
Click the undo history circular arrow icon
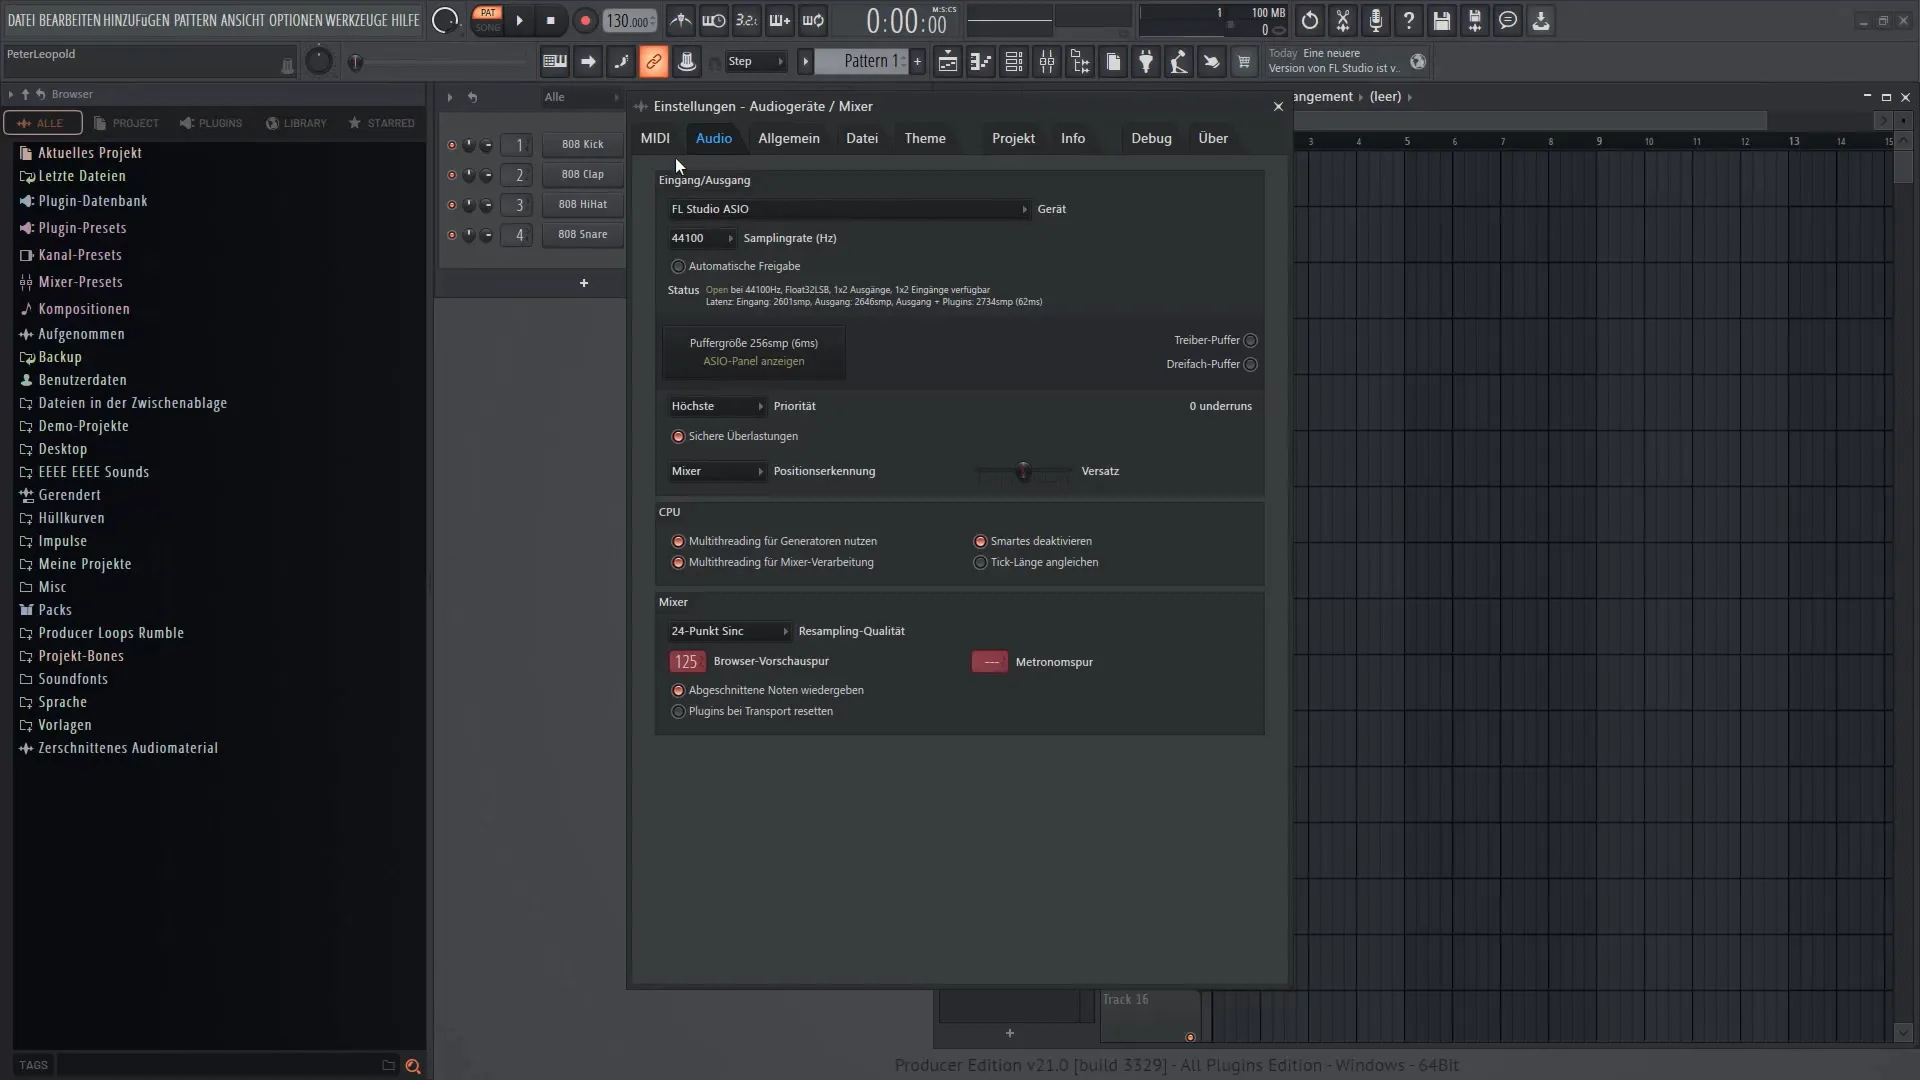click(1310, 21)
